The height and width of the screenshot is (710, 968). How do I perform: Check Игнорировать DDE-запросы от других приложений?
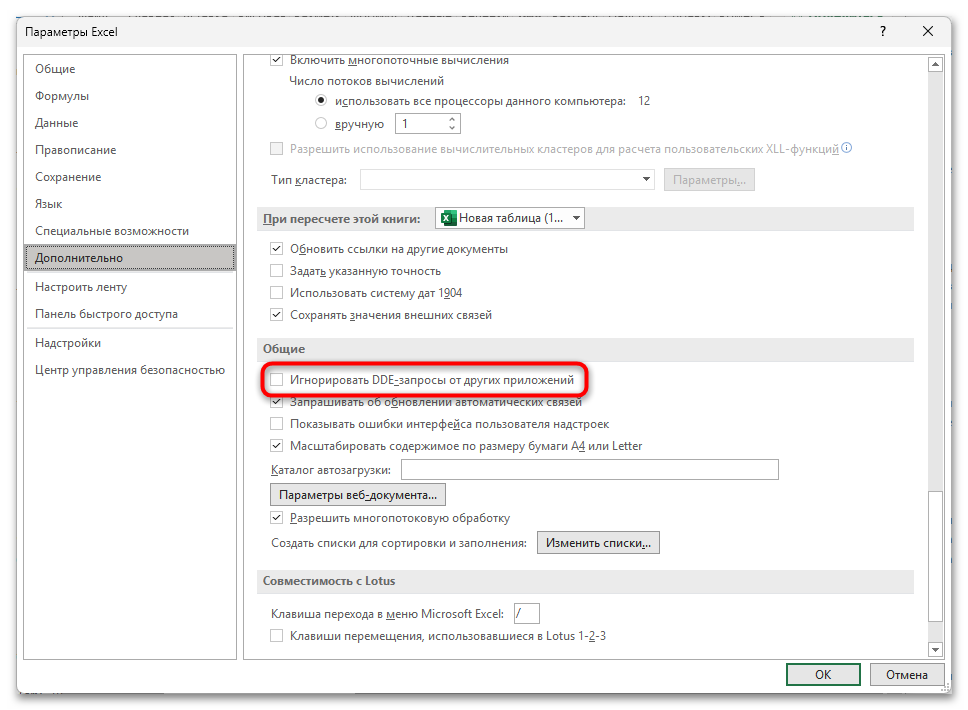[x=277, y=380]
